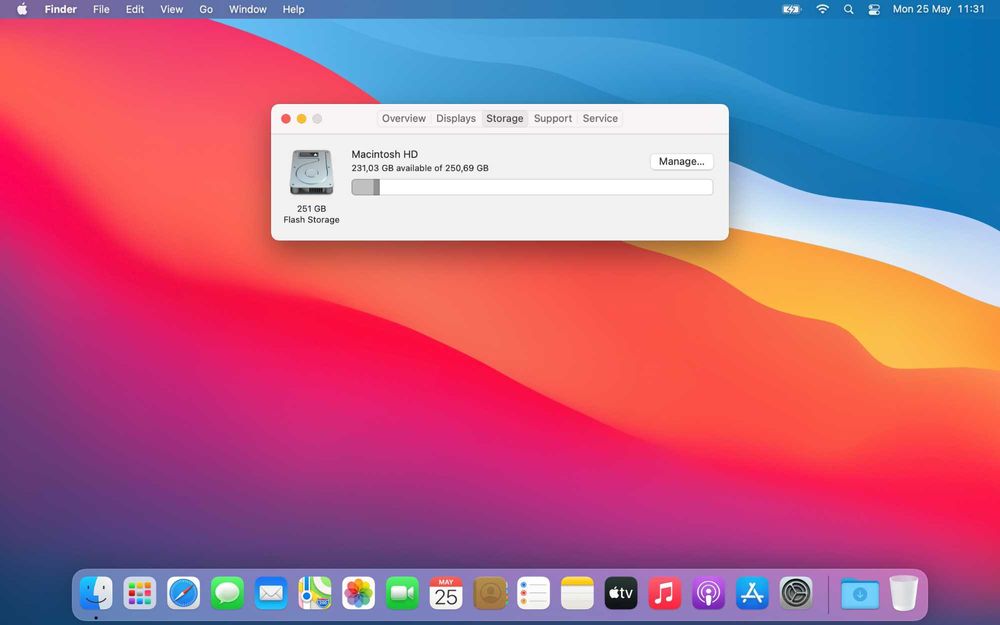Viewport: 1000px width, 625px height.
Task: Open the Music app icon
Action: tap(665, 593)
